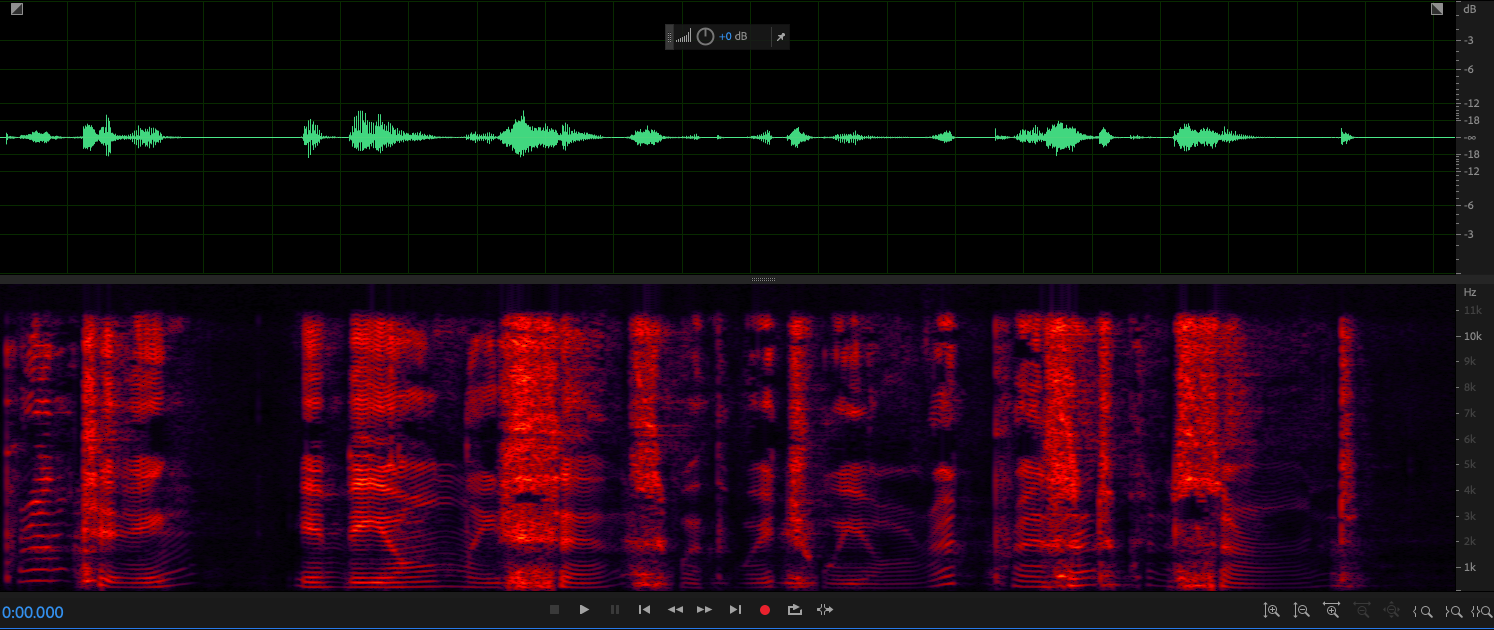Click Zoom In Amplitude icon
The image size is (1494, 630).
pyautogui.click(x=1272, y=610)
